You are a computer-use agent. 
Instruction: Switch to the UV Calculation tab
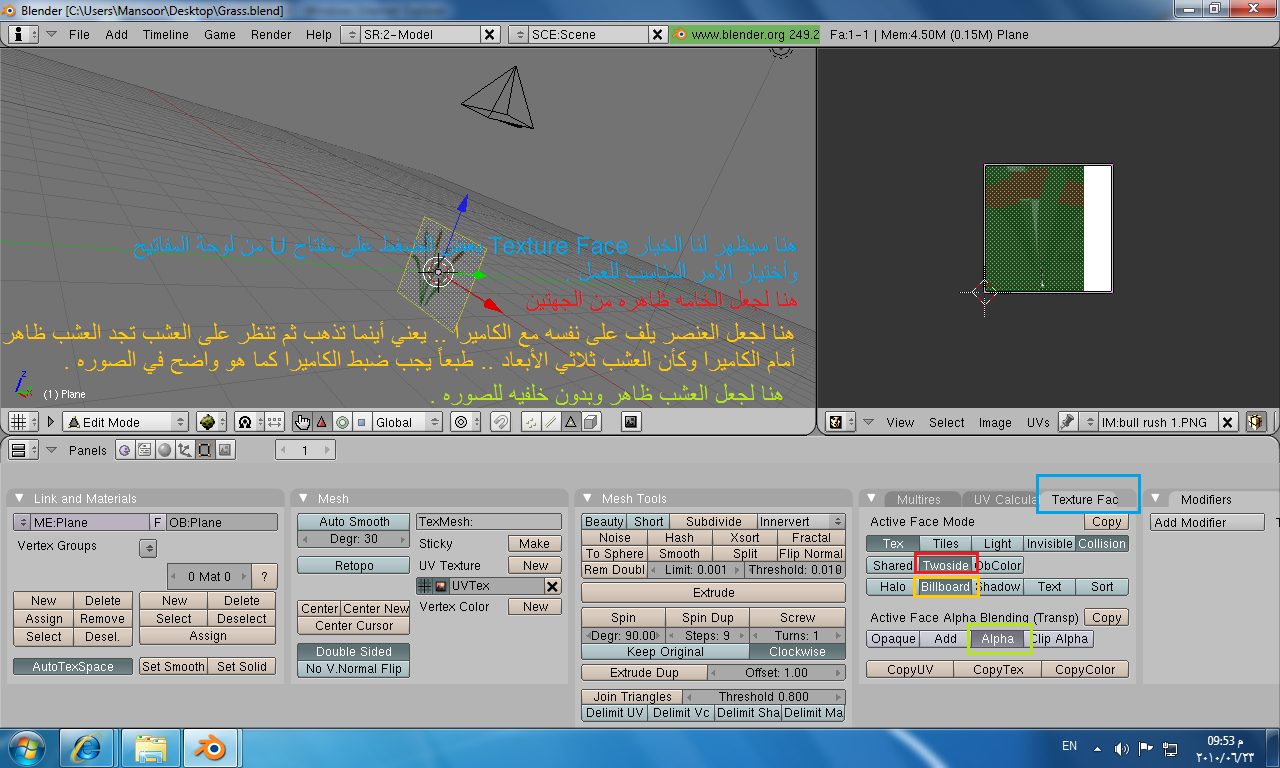pyautogui.click(x=1003, y=499)
